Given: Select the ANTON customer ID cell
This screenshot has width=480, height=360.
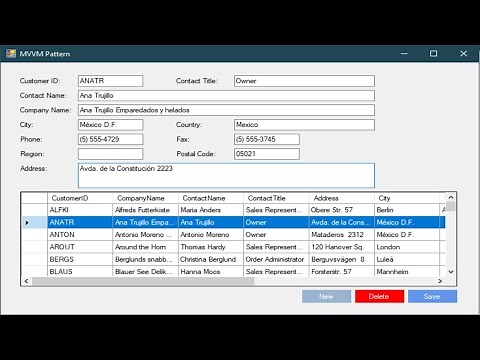Looking at the screenshot, I should [80, 235].
